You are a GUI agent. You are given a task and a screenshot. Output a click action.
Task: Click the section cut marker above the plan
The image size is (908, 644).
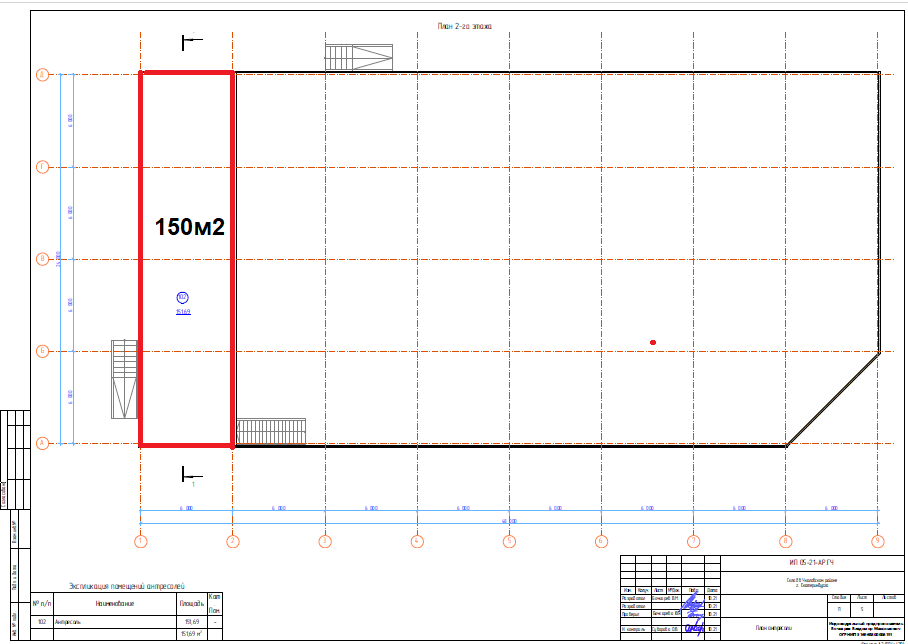tap(190, 41)
